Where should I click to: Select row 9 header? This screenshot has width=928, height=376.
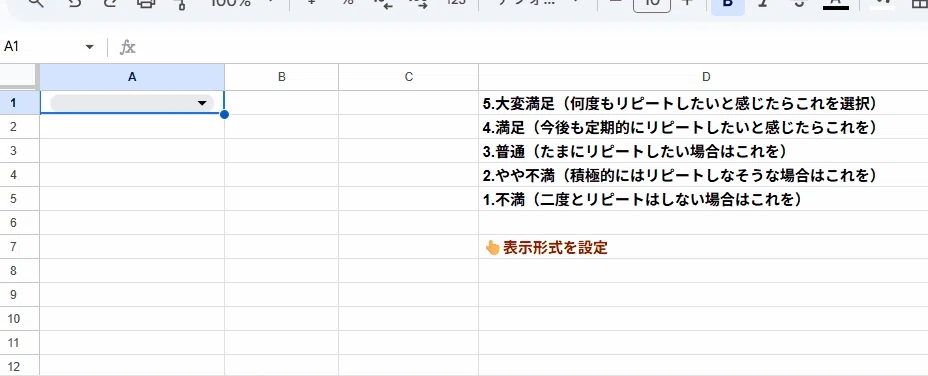(20, 295)
